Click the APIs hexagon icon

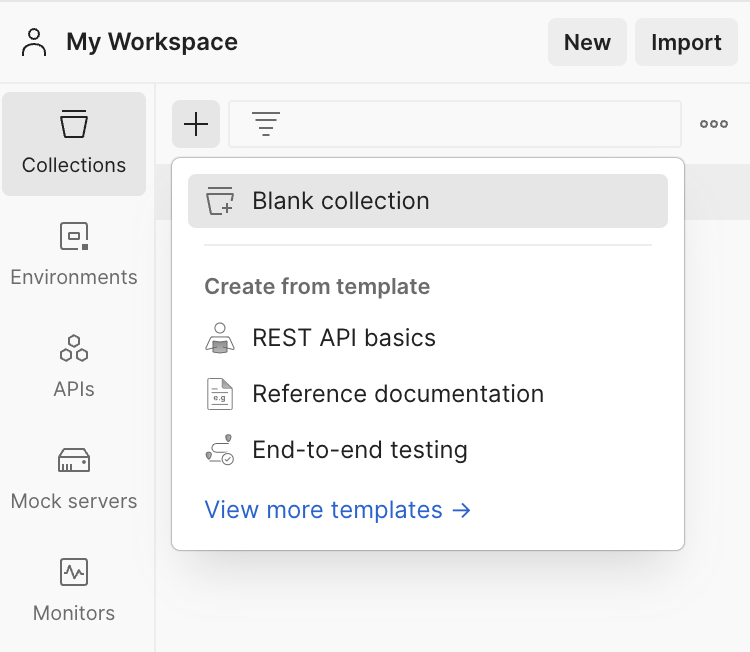(x=74, y=349)
